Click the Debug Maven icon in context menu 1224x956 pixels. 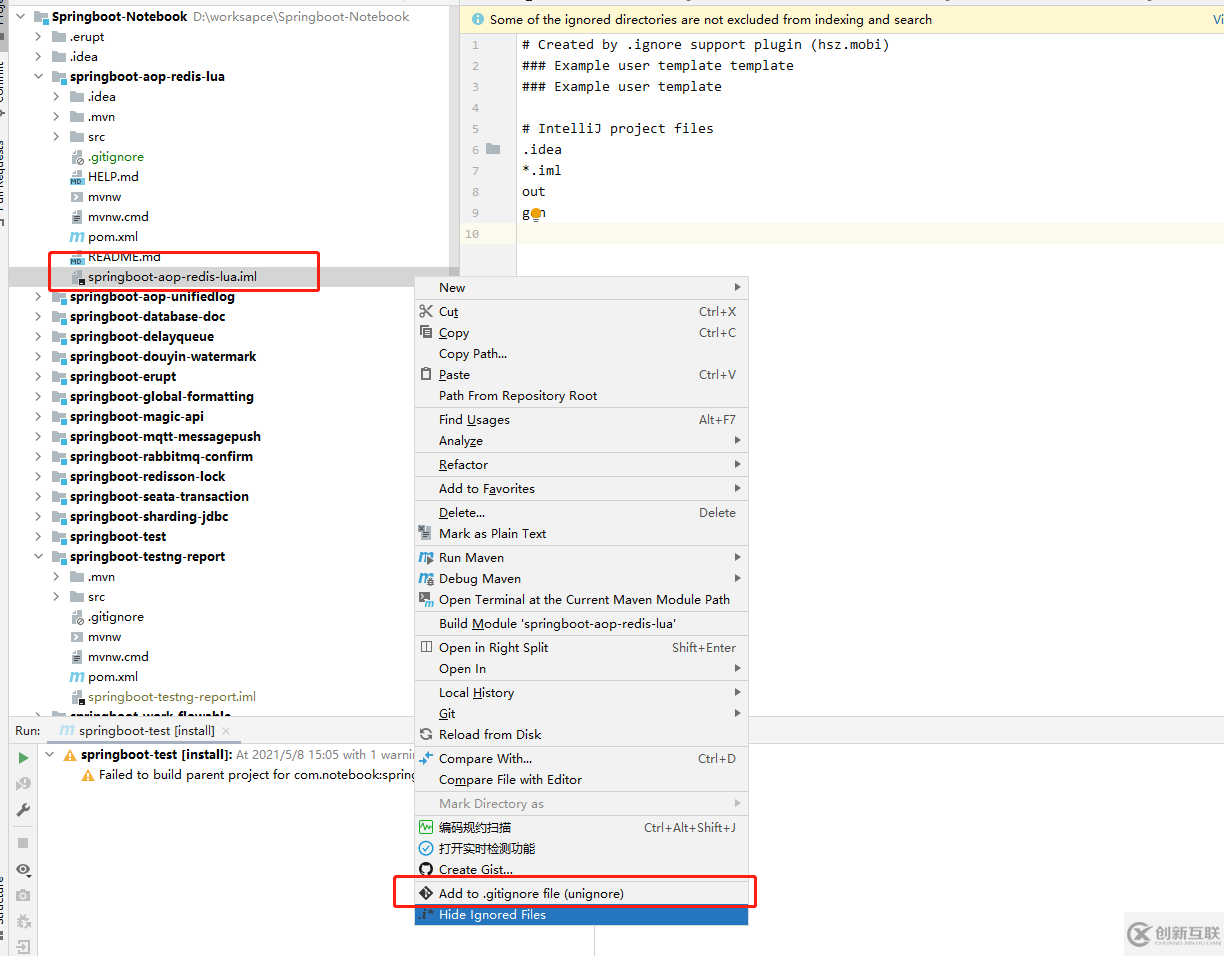(x=426, y=579)
